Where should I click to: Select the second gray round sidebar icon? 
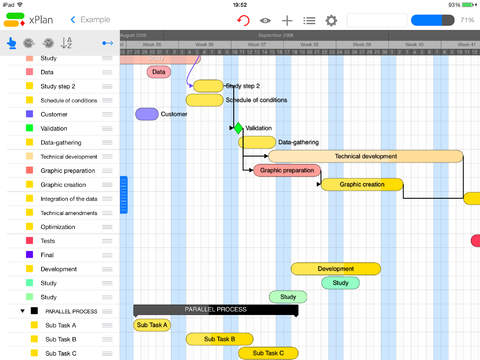click(48, 43)
